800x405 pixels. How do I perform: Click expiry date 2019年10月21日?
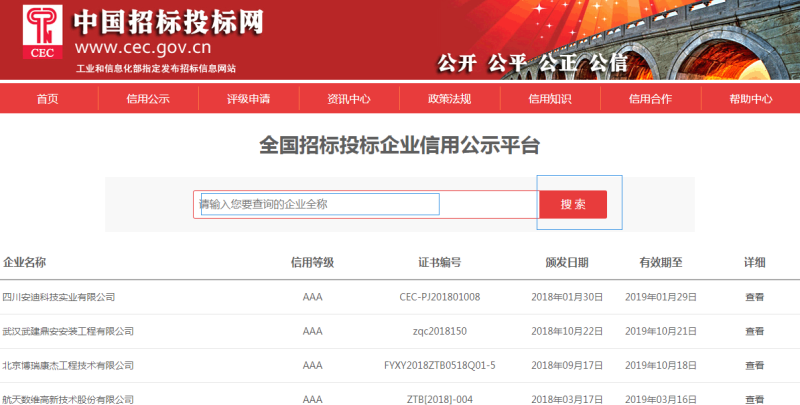[661, 331]
